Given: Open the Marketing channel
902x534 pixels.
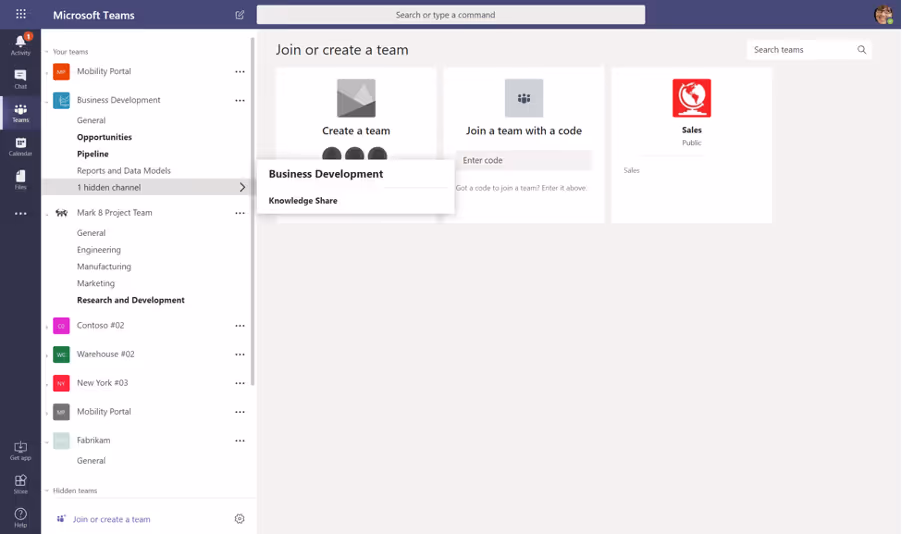Looking at the screenshot, I should point(95,283).
